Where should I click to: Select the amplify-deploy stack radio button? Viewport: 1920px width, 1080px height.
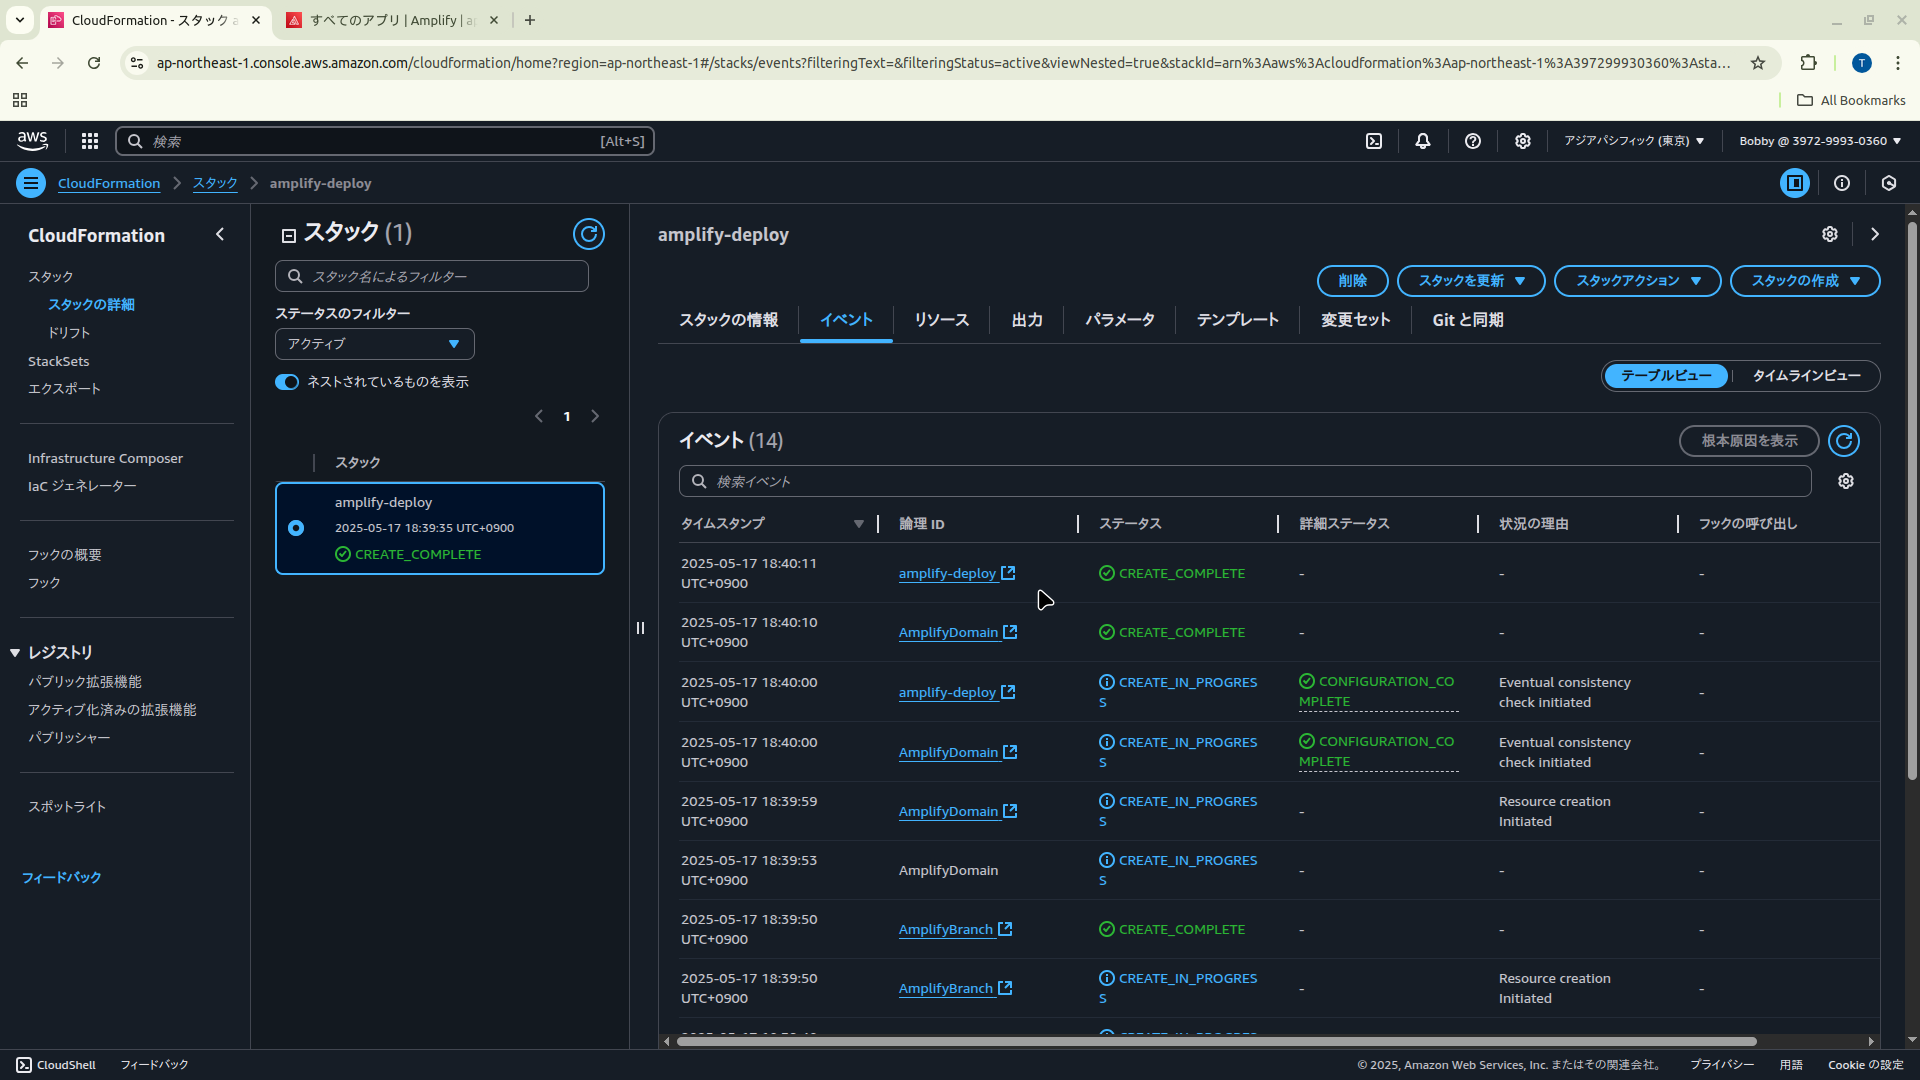click(x=296, y=528)
